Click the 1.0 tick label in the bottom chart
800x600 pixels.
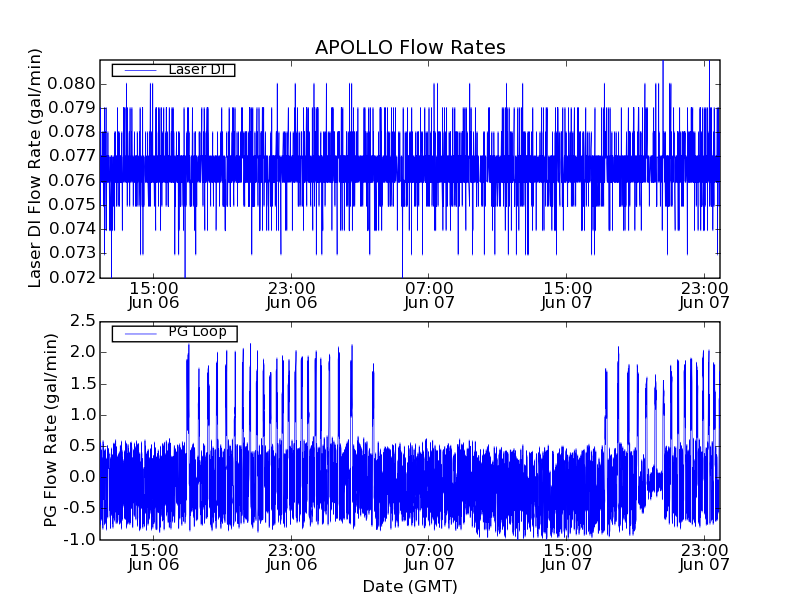click(x=83, y=415)
